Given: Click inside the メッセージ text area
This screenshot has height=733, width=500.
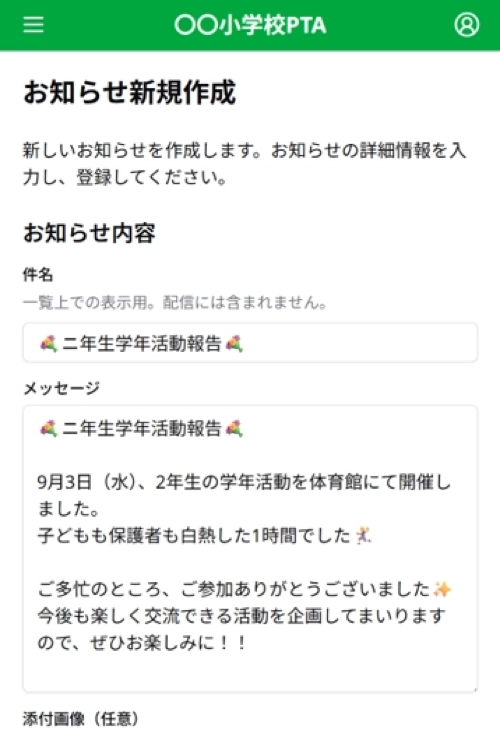Looking at the screenshot, I should pyautogui.click(x=250, y=549).
